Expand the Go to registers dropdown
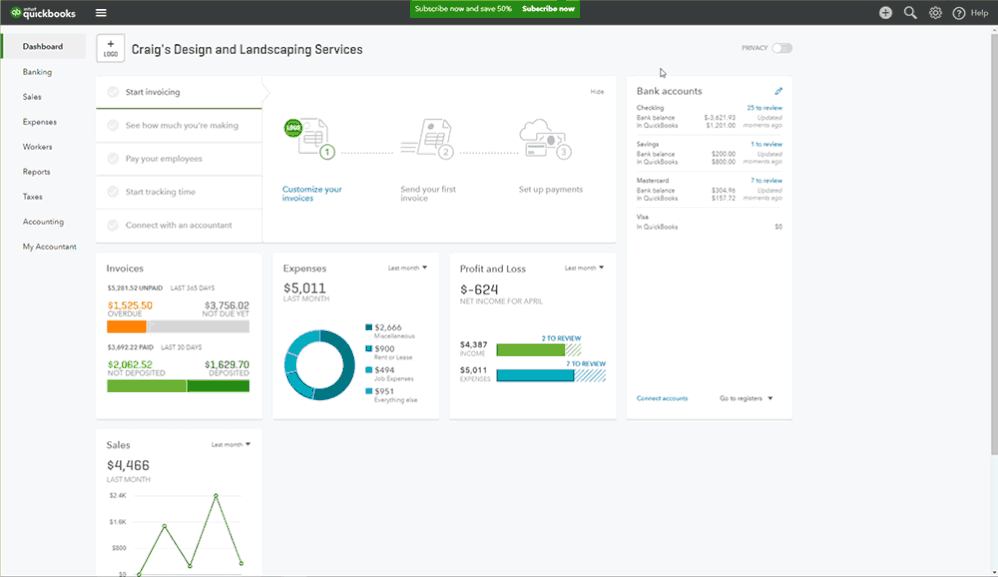The width and height of the screenshot is (998, 577). tap(746, 398)
